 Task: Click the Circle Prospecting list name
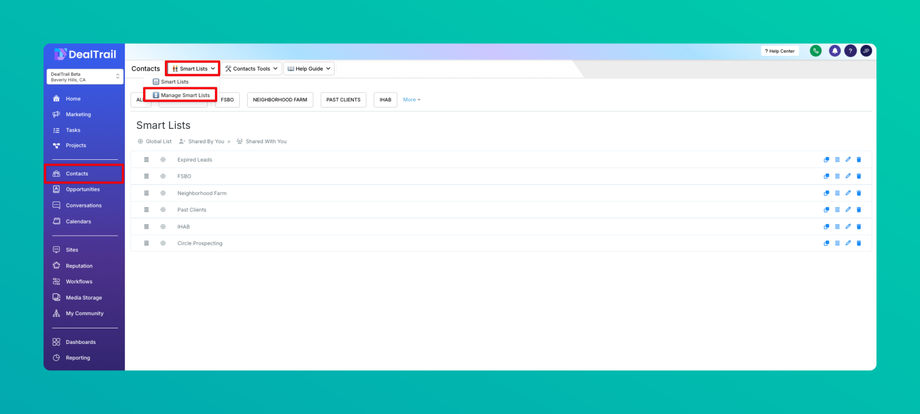pyautogui.click(x=200, y=243)
